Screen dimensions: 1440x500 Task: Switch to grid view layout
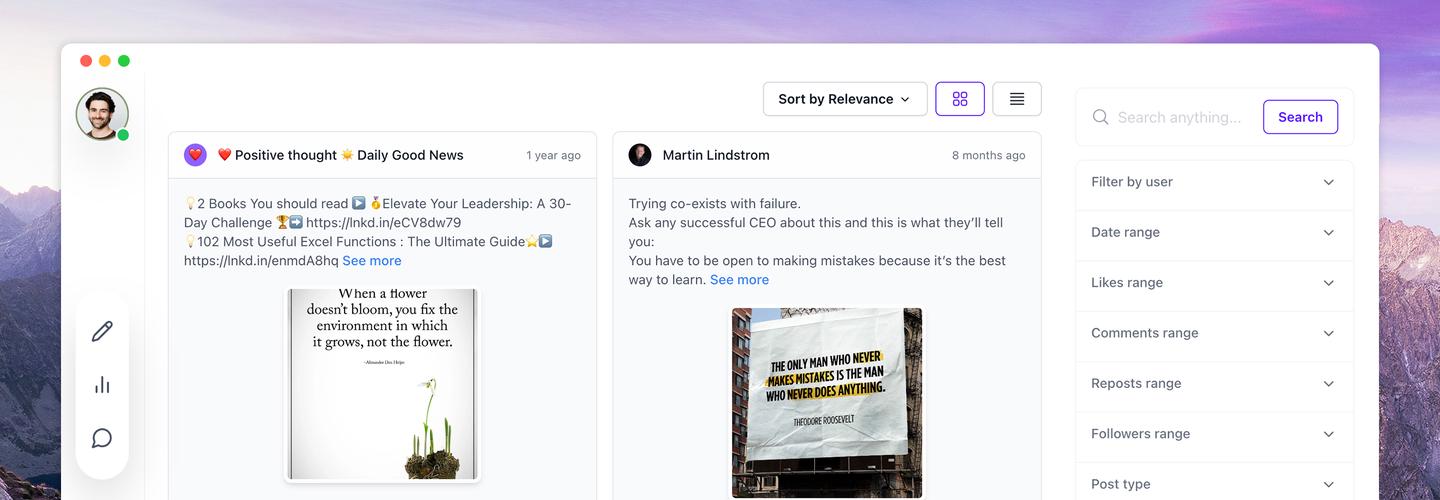(x=960, y=99)
